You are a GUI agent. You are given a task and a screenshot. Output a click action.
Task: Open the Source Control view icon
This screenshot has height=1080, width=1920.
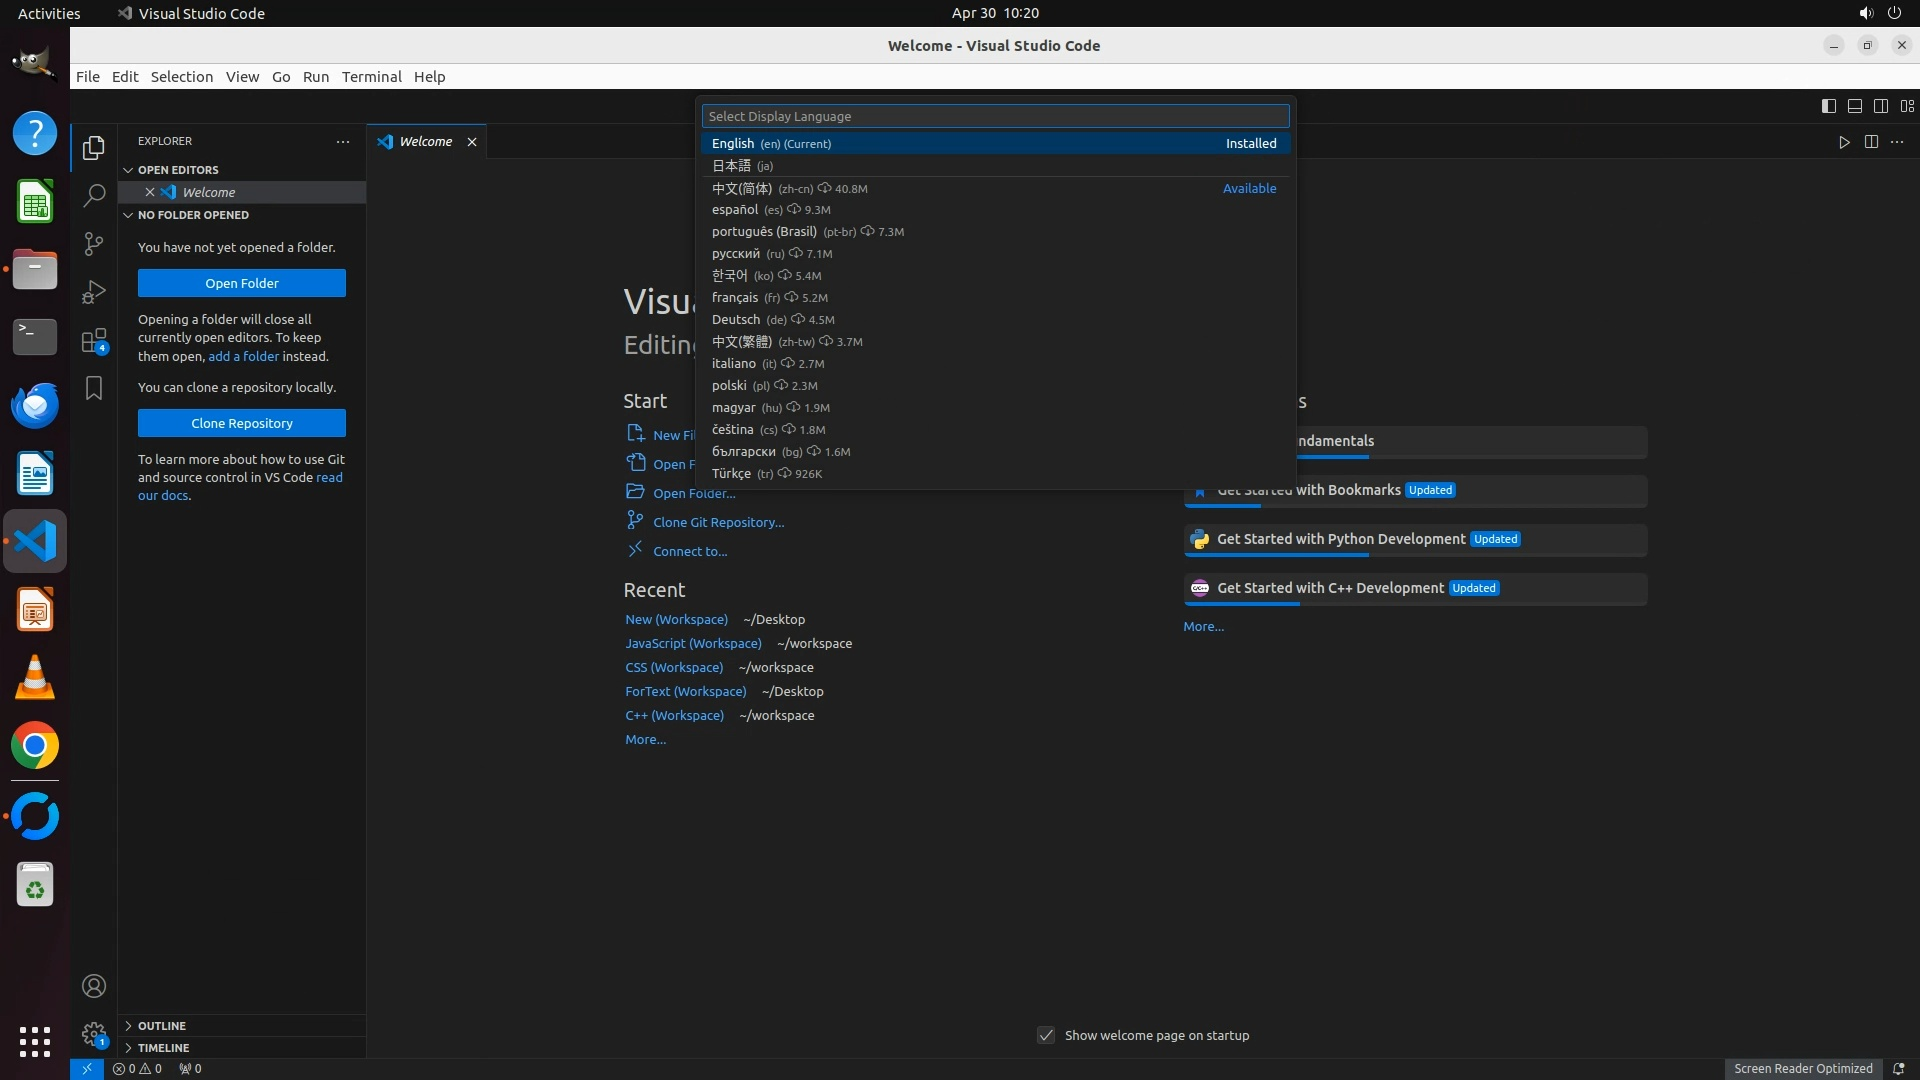[x=94, y=243]
